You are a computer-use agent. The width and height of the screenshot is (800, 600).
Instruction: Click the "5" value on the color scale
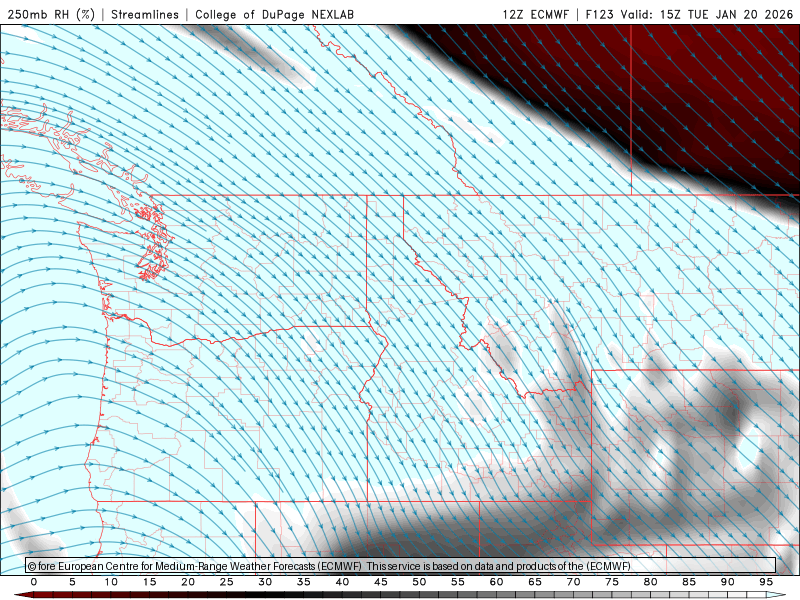[x=72, y=582]
